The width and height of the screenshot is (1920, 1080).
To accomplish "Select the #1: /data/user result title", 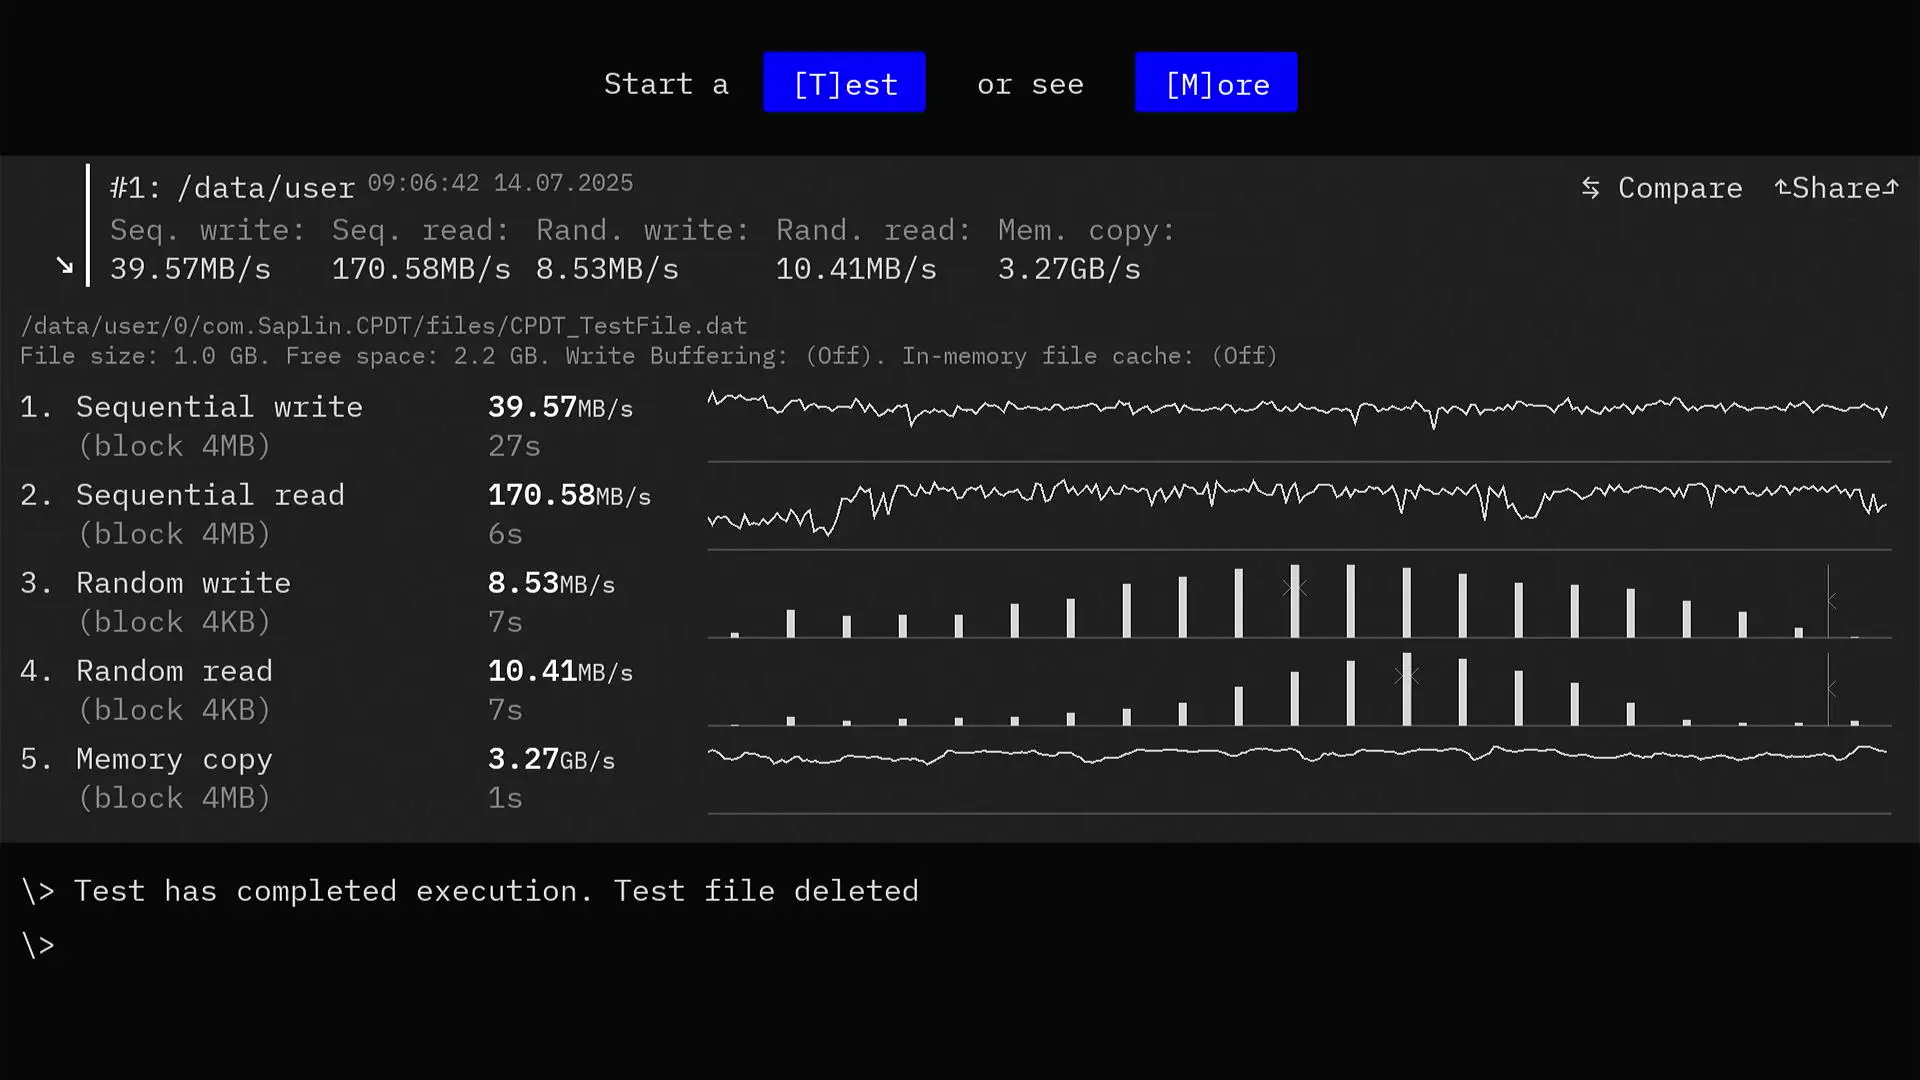I will point(232,188).
